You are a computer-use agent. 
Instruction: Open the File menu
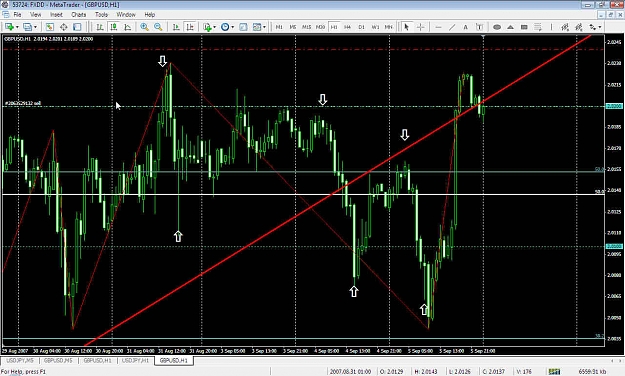pos(17,14)
